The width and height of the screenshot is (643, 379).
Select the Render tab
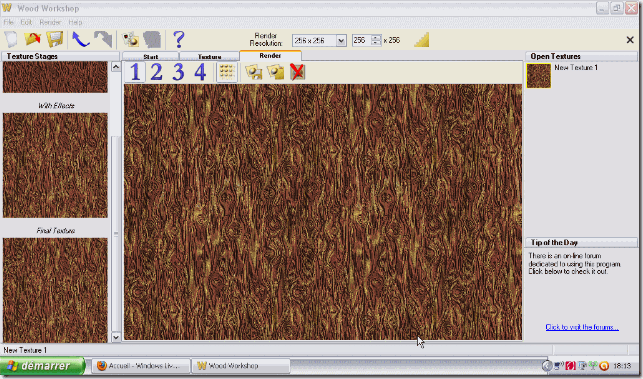[270, 55]
